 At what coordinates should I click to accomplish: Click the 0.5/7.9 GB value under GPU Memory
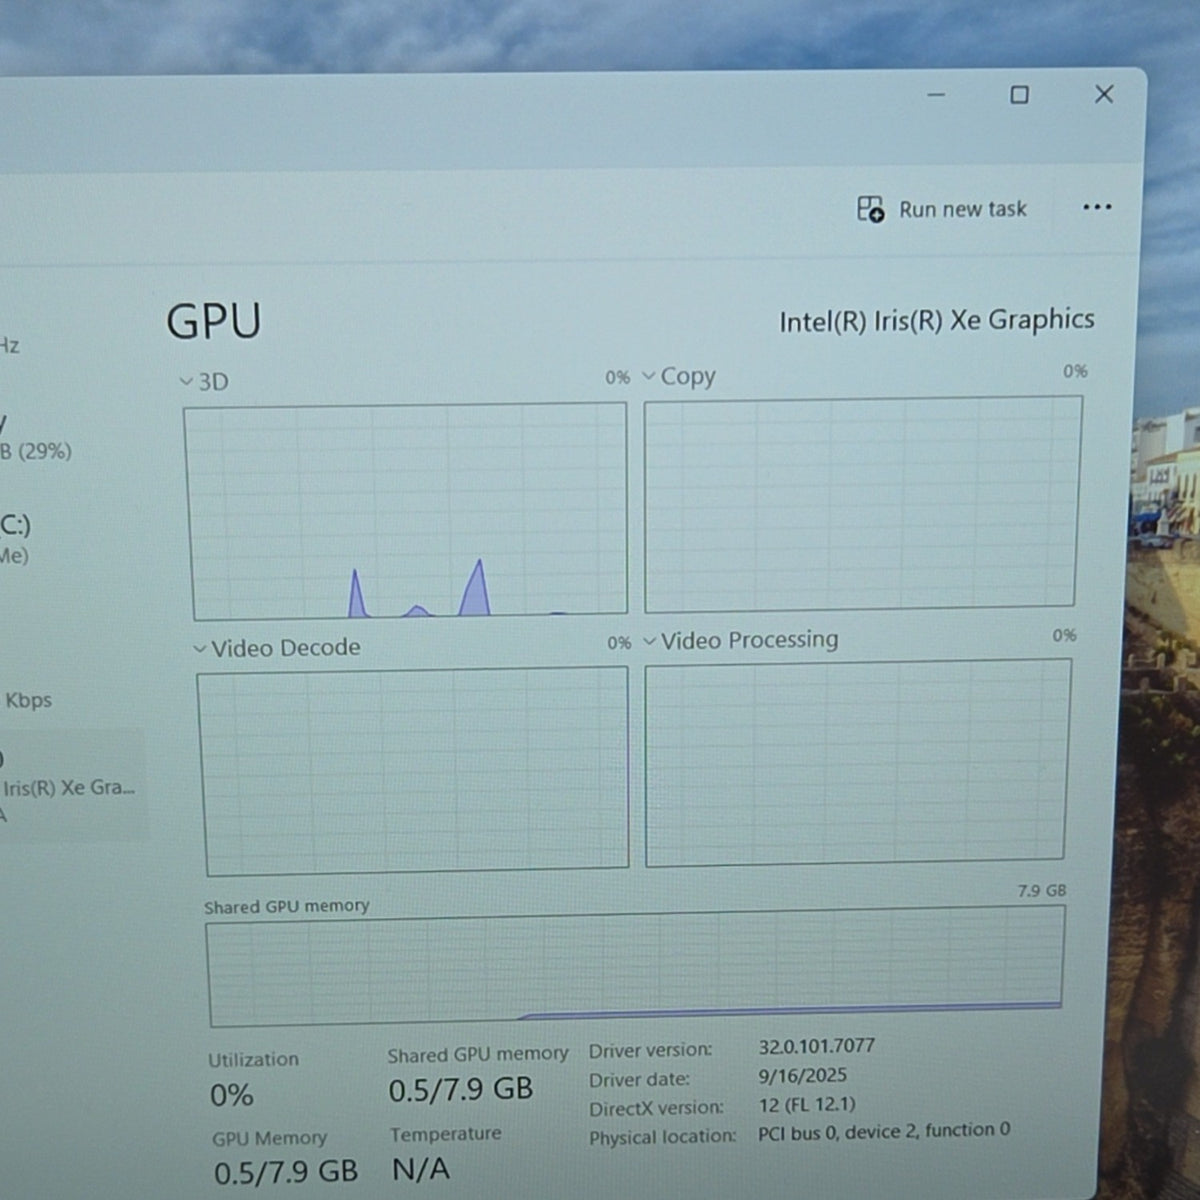tap(286, 1172)
